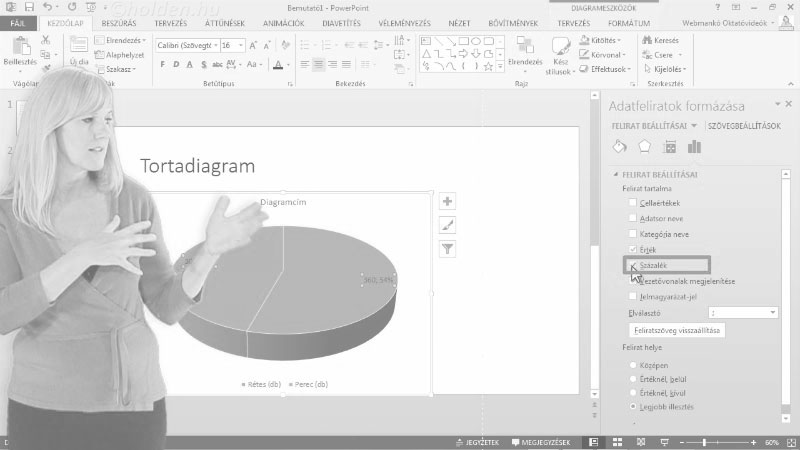Click Feliratszöveg visszaállítása button
Viewport: 800px width, 450px height.
(677, 330)
